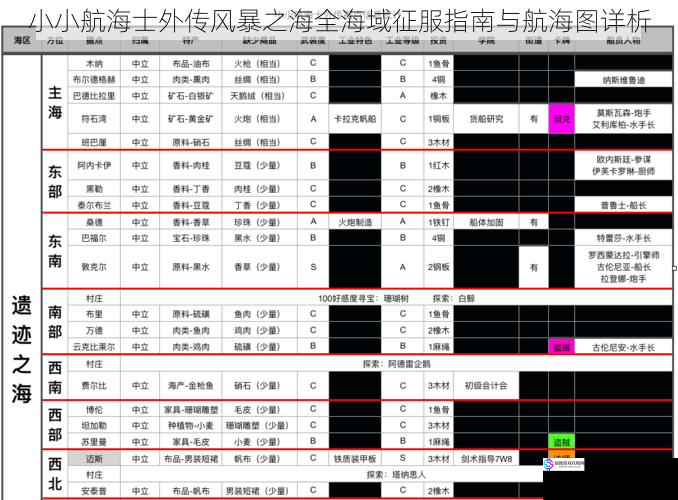Click the S armament cell in 敦克尔 row
The height and width of the screenshot is (500, 678).
(x=313, y=267)
